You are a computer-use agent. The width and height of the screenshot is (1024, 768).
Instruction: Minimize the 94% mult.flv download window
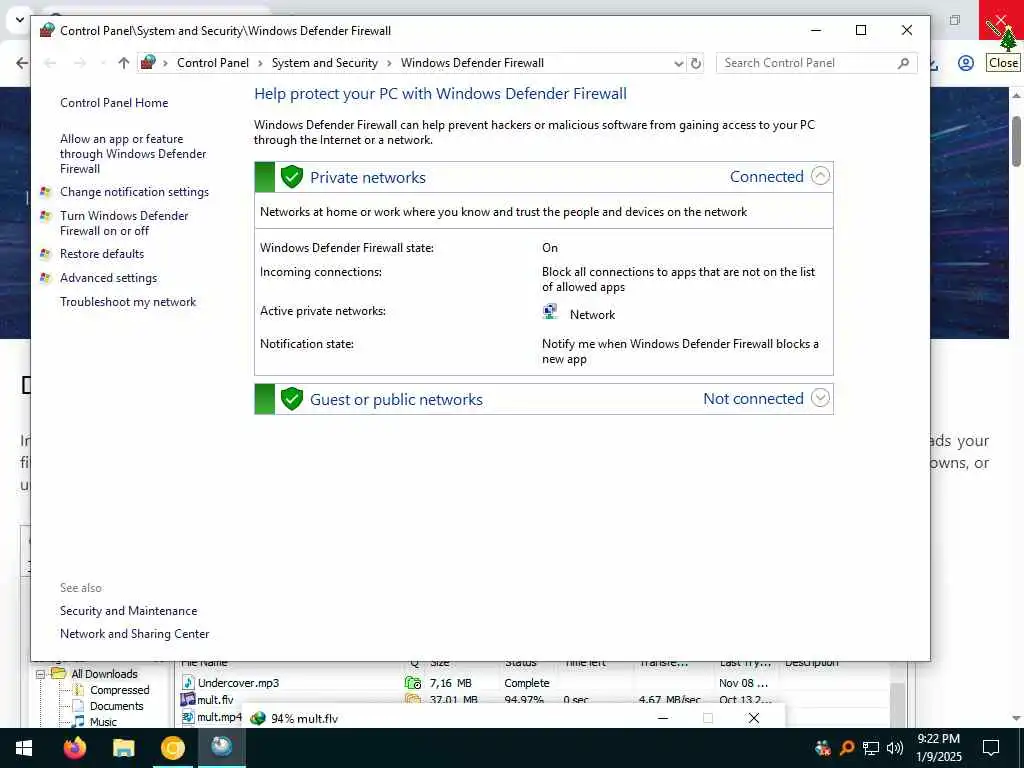coord(663,718)
